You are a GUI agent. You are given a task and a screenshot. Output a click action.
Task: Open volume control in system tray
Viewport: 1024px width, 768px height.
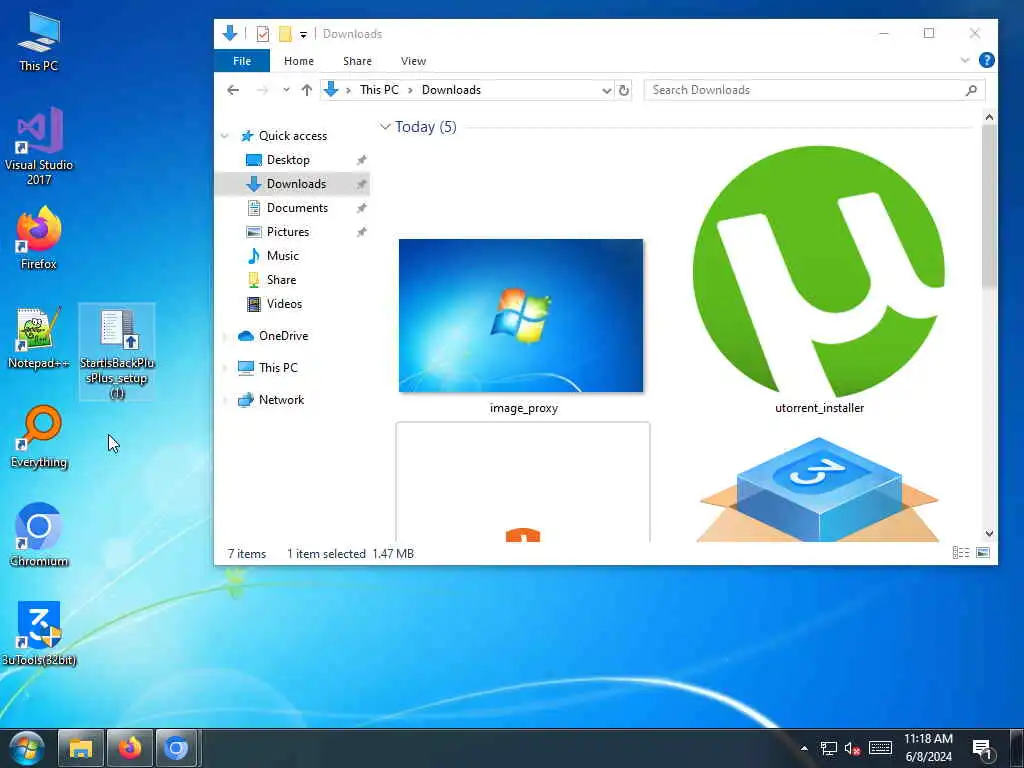point(852,748)
